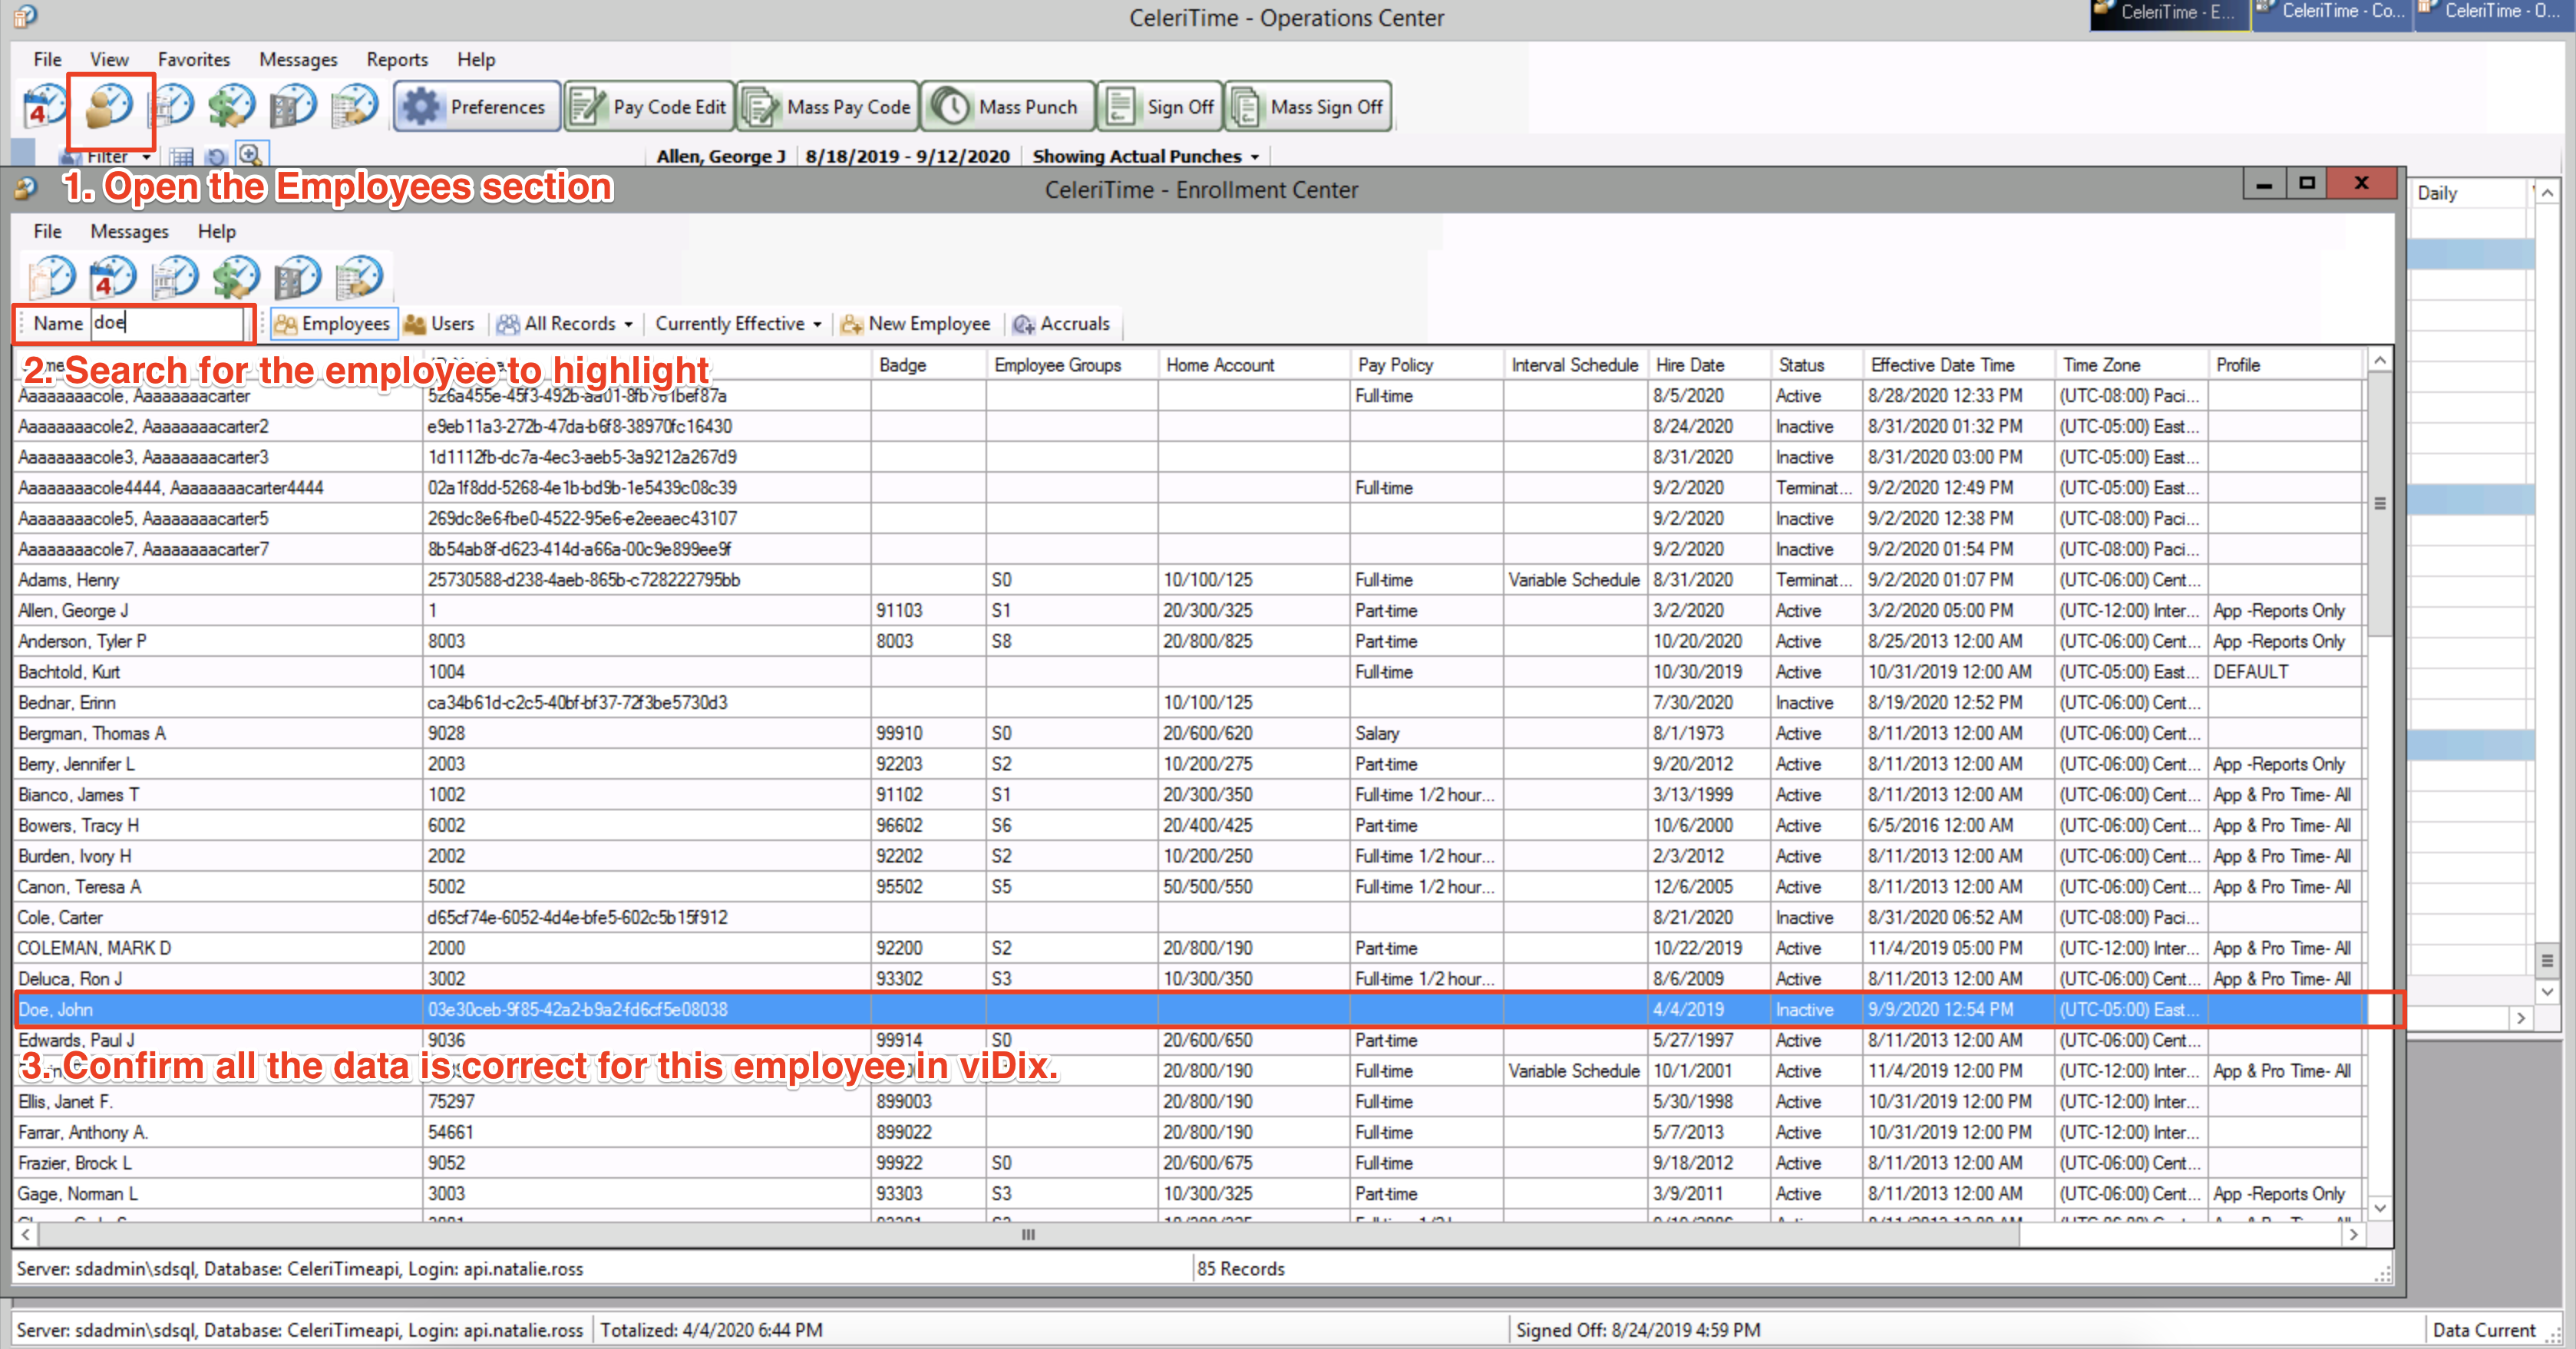The height and width of the screenshot is (1349, 2576).
Task: Open the Messages menu in Enrollment Center
Action: pyautogui.click(x=129, y=231)
